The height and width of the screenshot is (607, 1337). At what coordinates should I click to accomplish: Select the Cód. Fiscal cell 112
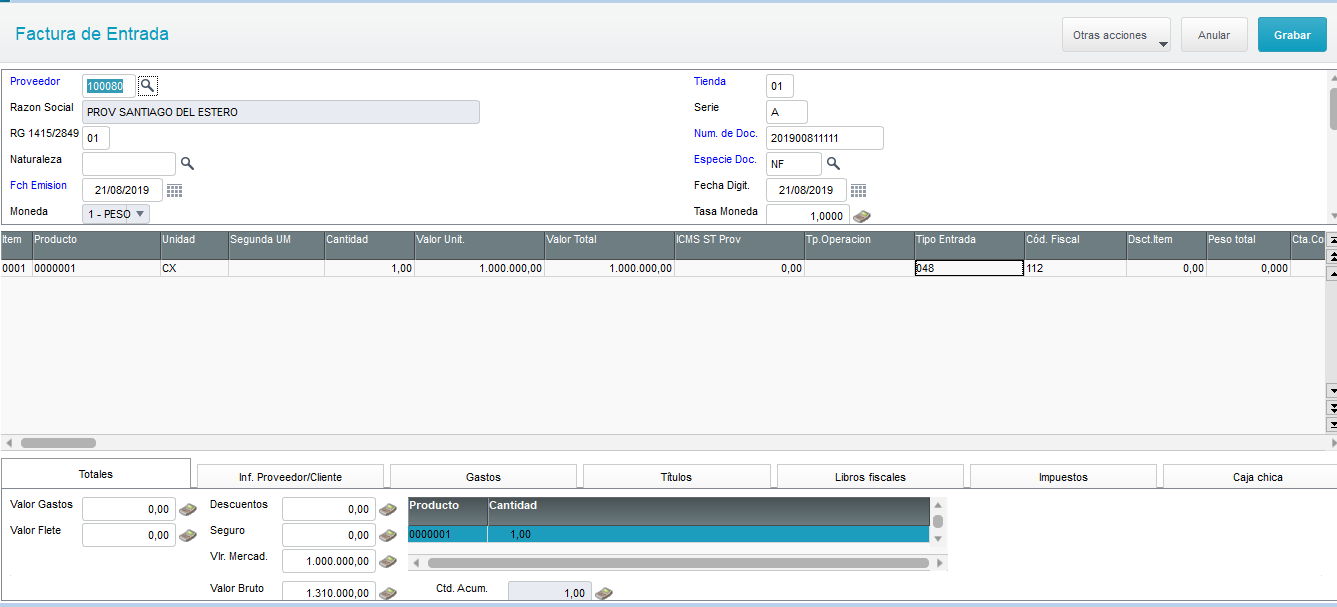pyautogui.click(x=1075, y=268)
